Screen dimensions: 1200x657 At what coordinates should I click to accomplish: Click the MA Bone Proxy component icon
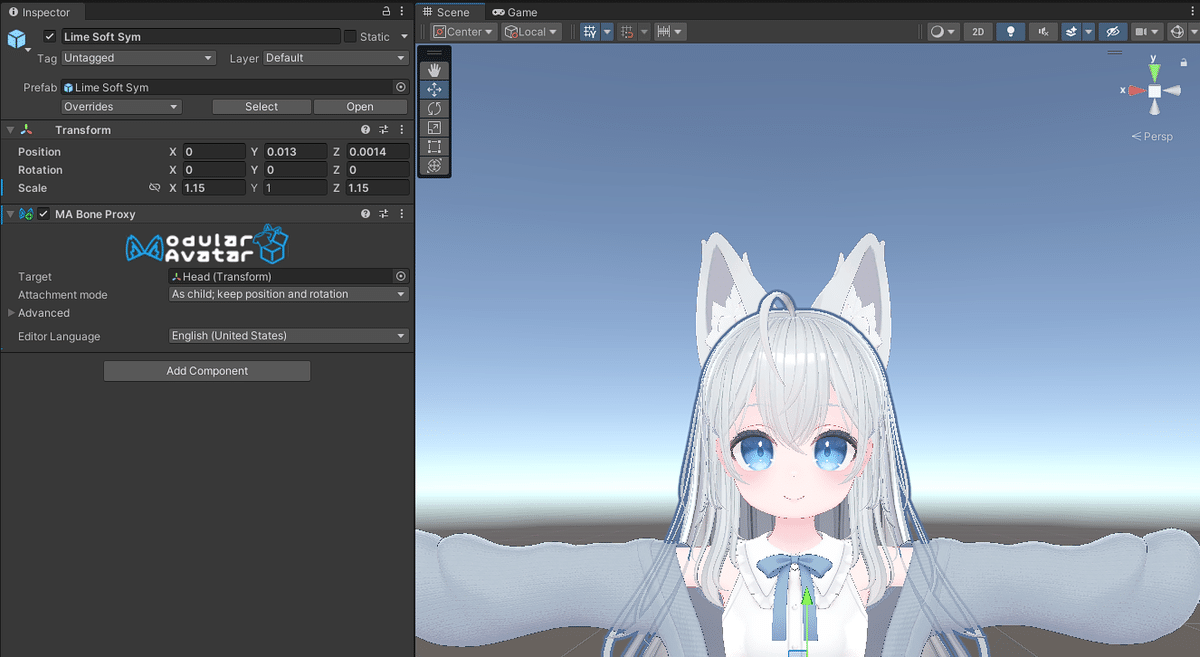[x=26, y=214]
